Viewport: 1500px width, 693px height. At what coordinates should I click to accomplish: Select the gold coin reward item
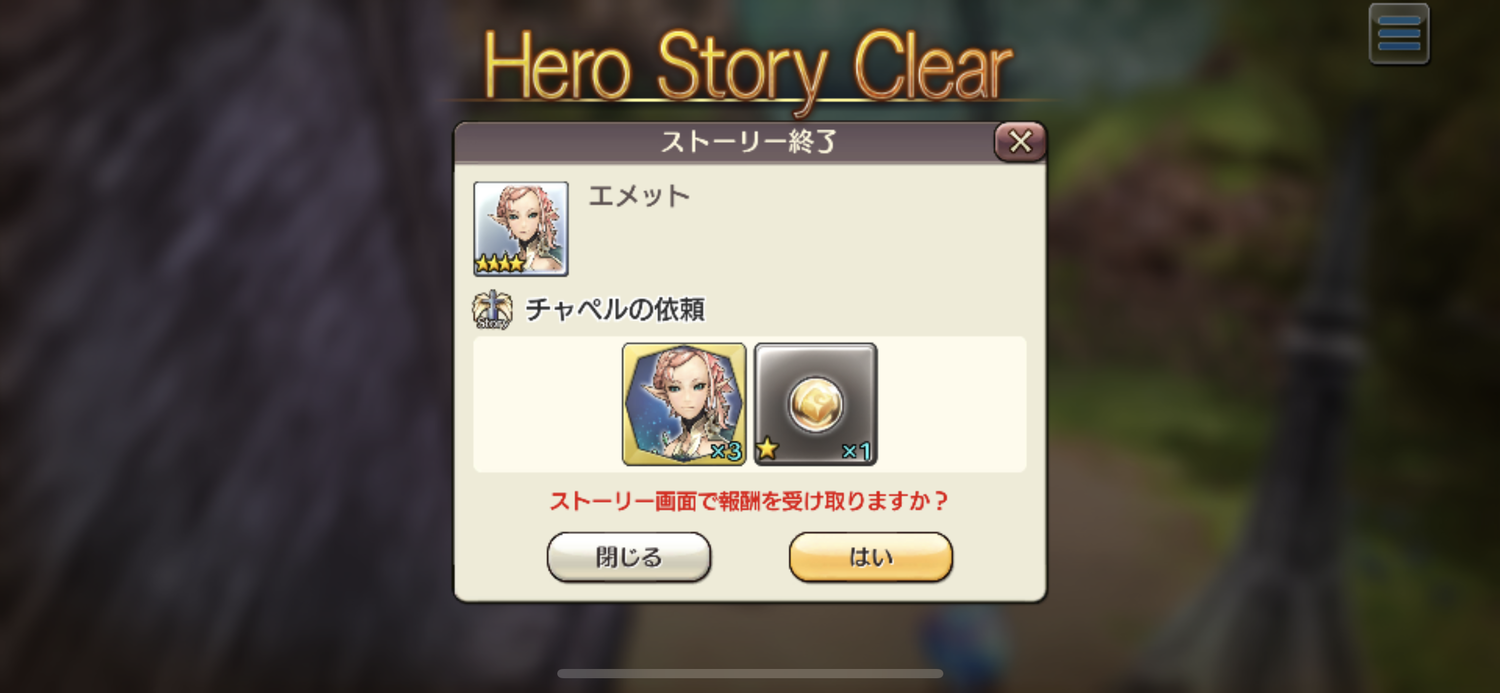point(815,404)
